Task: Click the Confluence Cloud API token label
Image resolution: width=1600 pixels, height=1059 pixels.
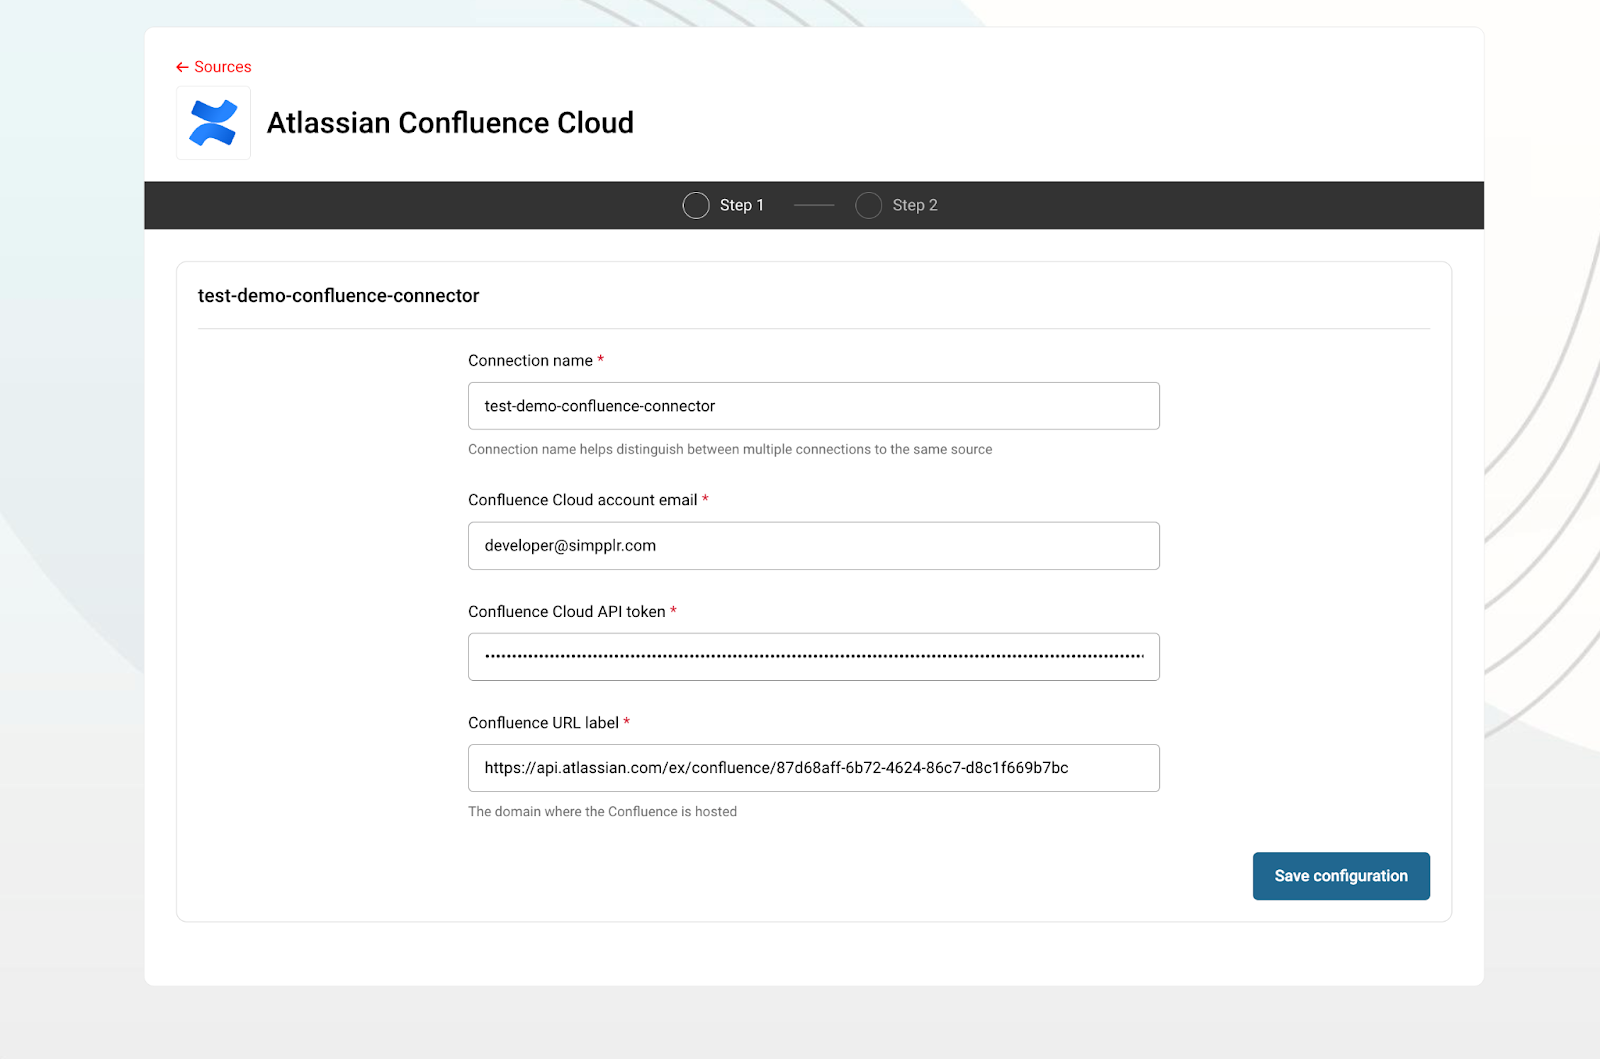Action: (566, 612)
